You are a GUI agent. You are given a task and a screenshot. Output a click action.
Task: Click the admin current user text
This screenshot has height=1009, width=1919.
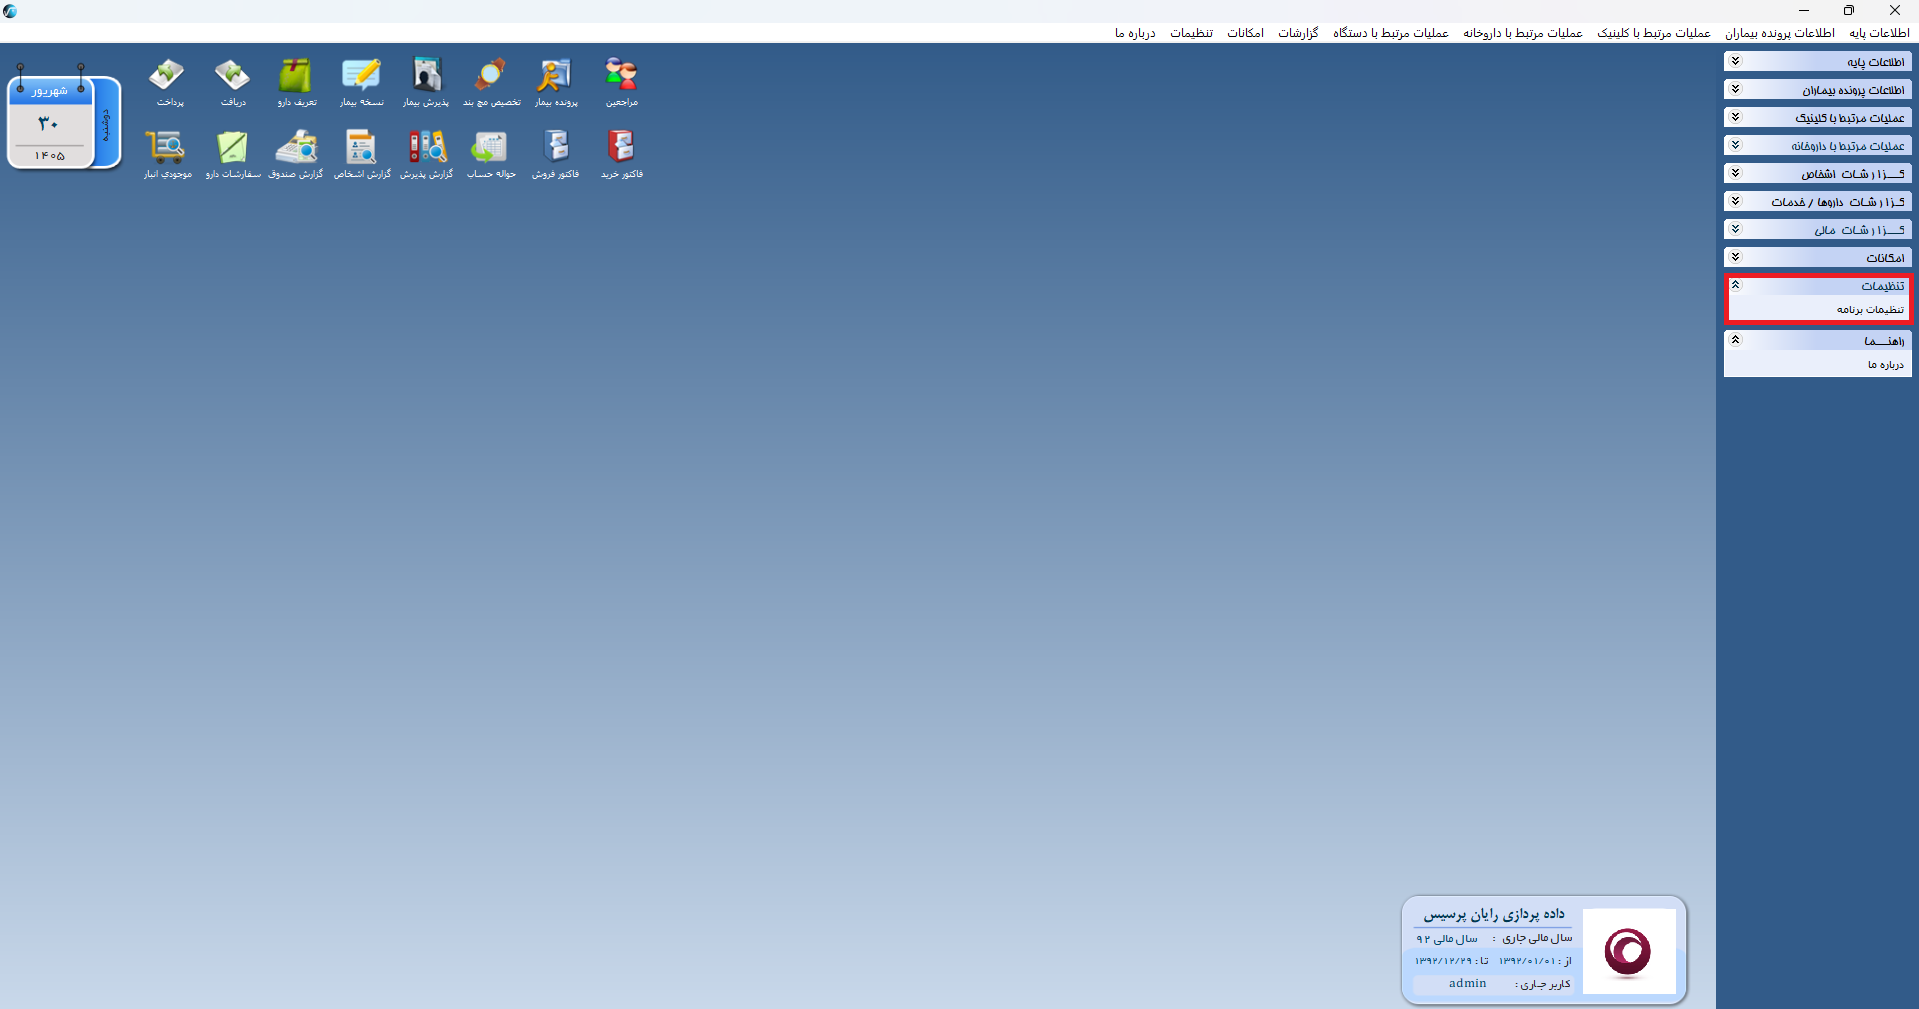(x=1467, y=983)
